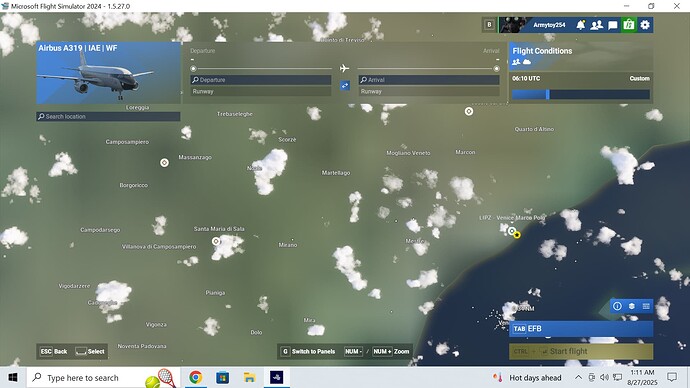Viewport: 690px width, 388px height.
Task: Click the Arrival airport search field
Action: [x=429, y=80]
